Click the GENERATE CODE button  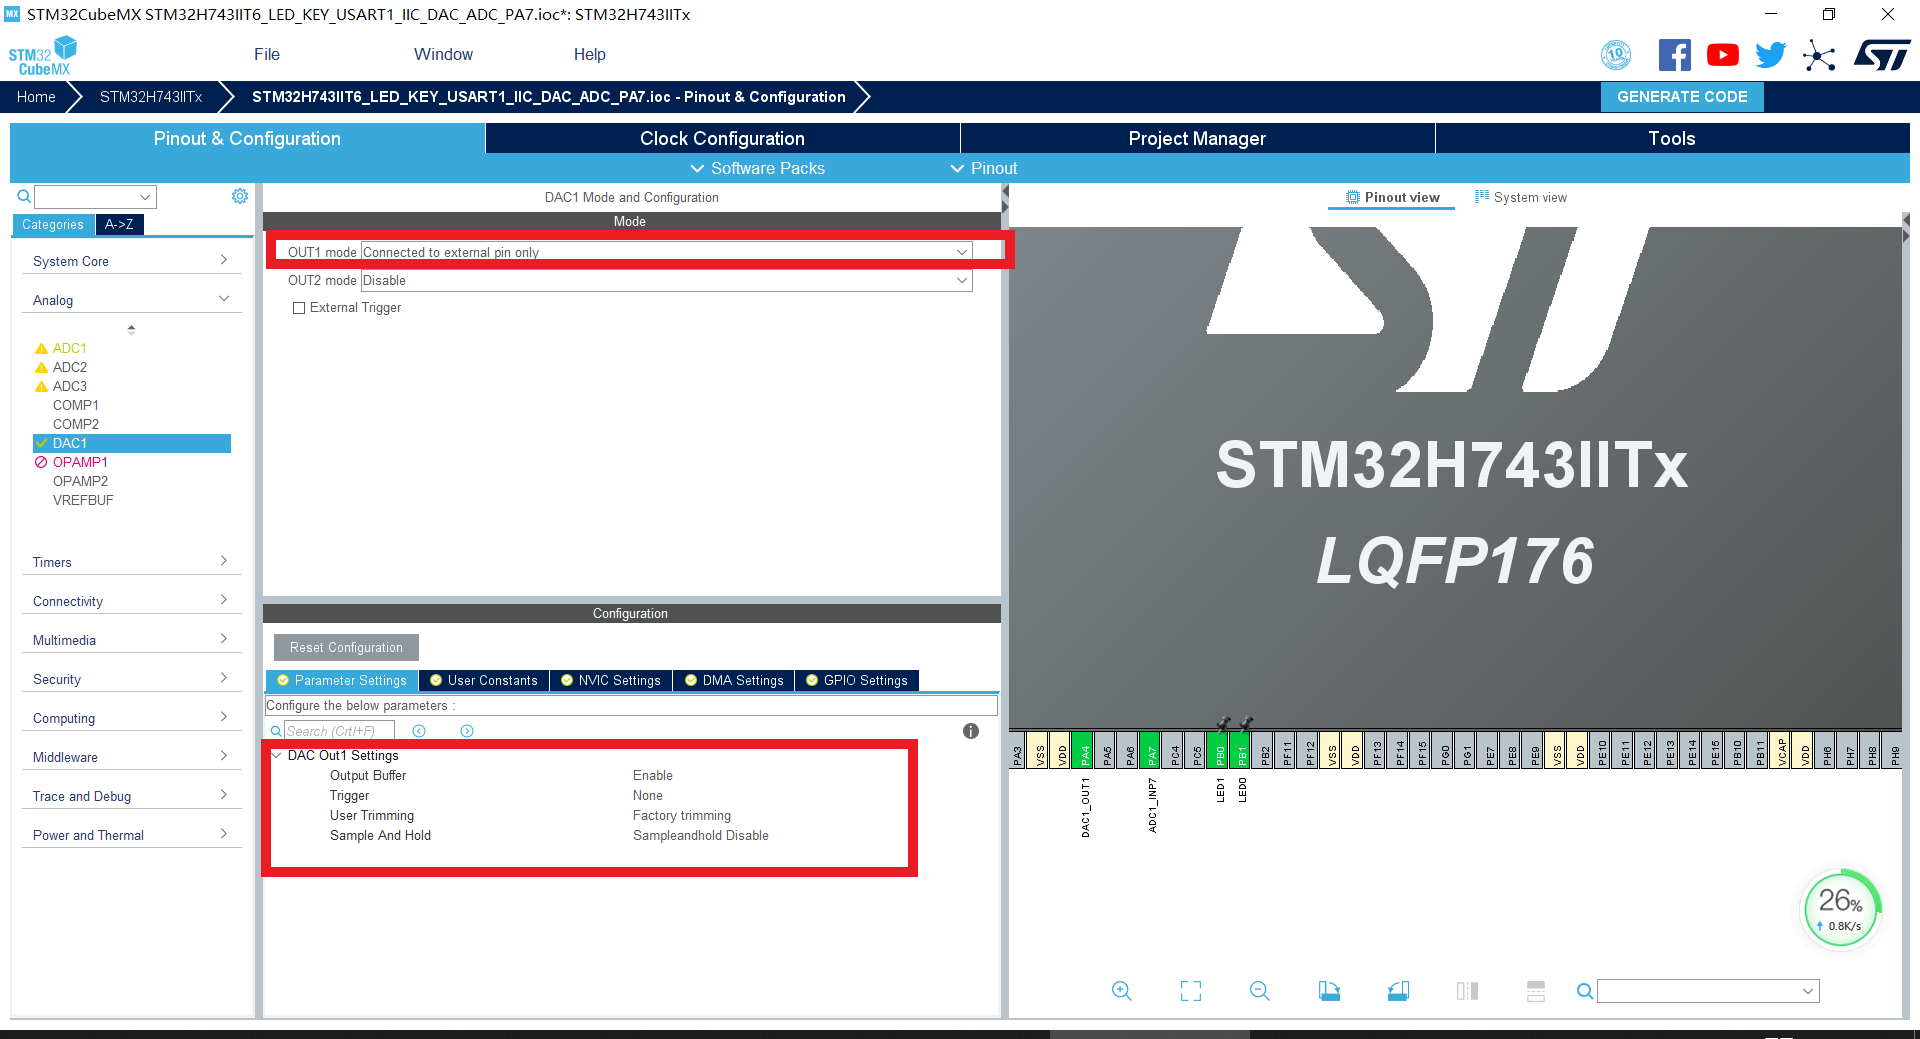1681,96
